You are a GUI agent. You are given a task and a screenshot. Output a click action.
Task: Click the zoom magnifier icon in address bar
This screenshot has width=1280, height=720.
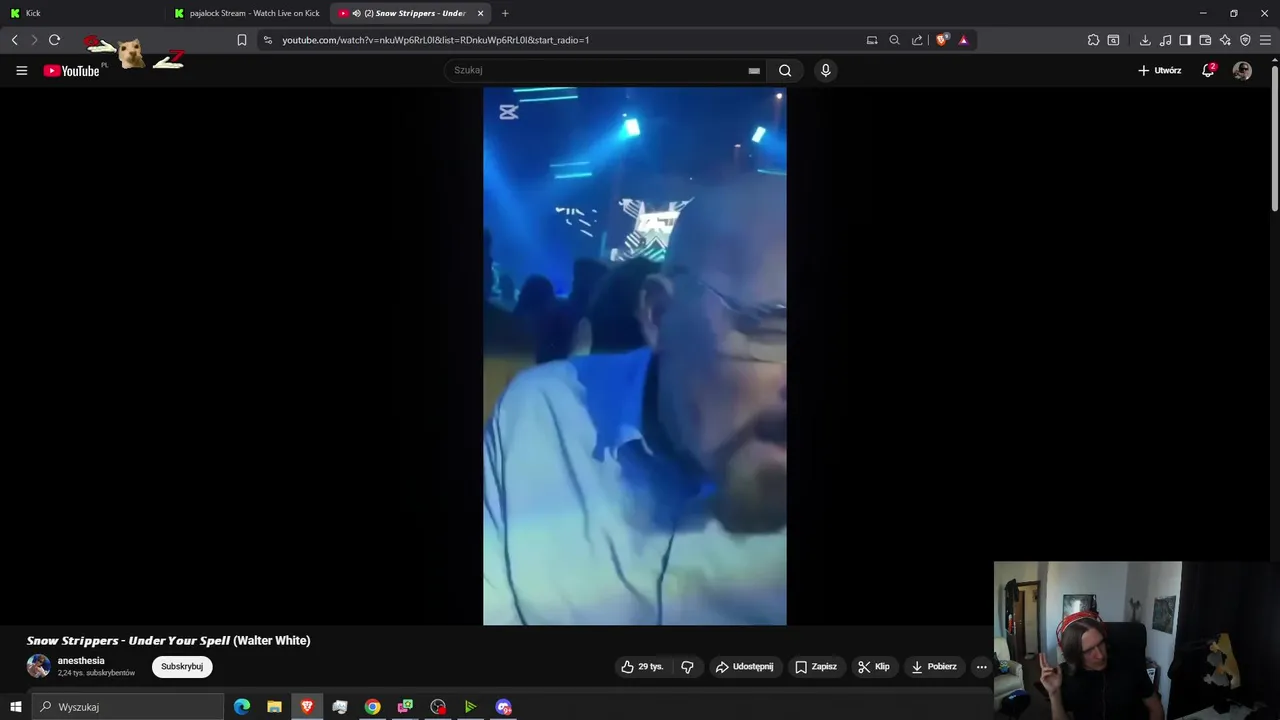point(895,40)
